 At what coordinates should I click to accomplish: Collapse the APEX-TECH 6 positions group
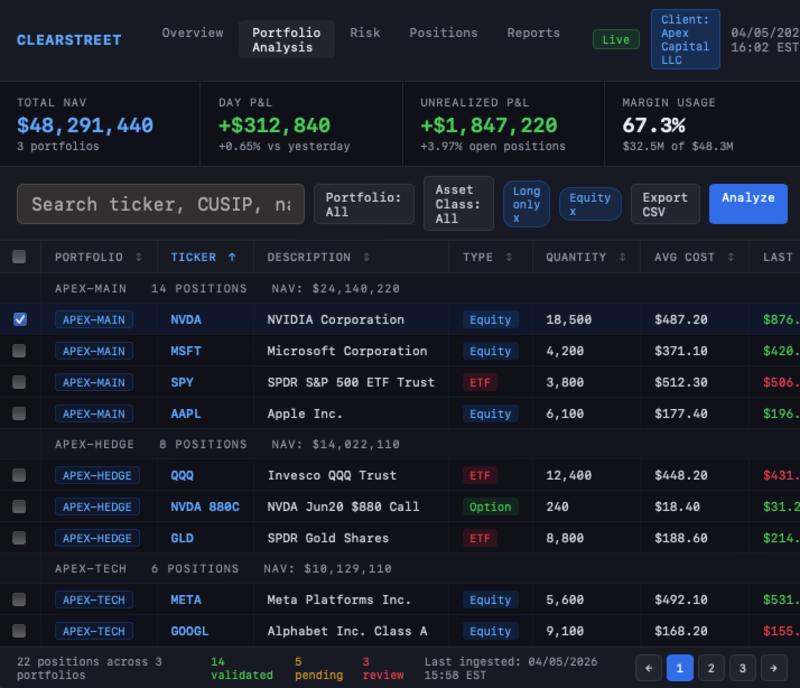[x=400, y=569]
